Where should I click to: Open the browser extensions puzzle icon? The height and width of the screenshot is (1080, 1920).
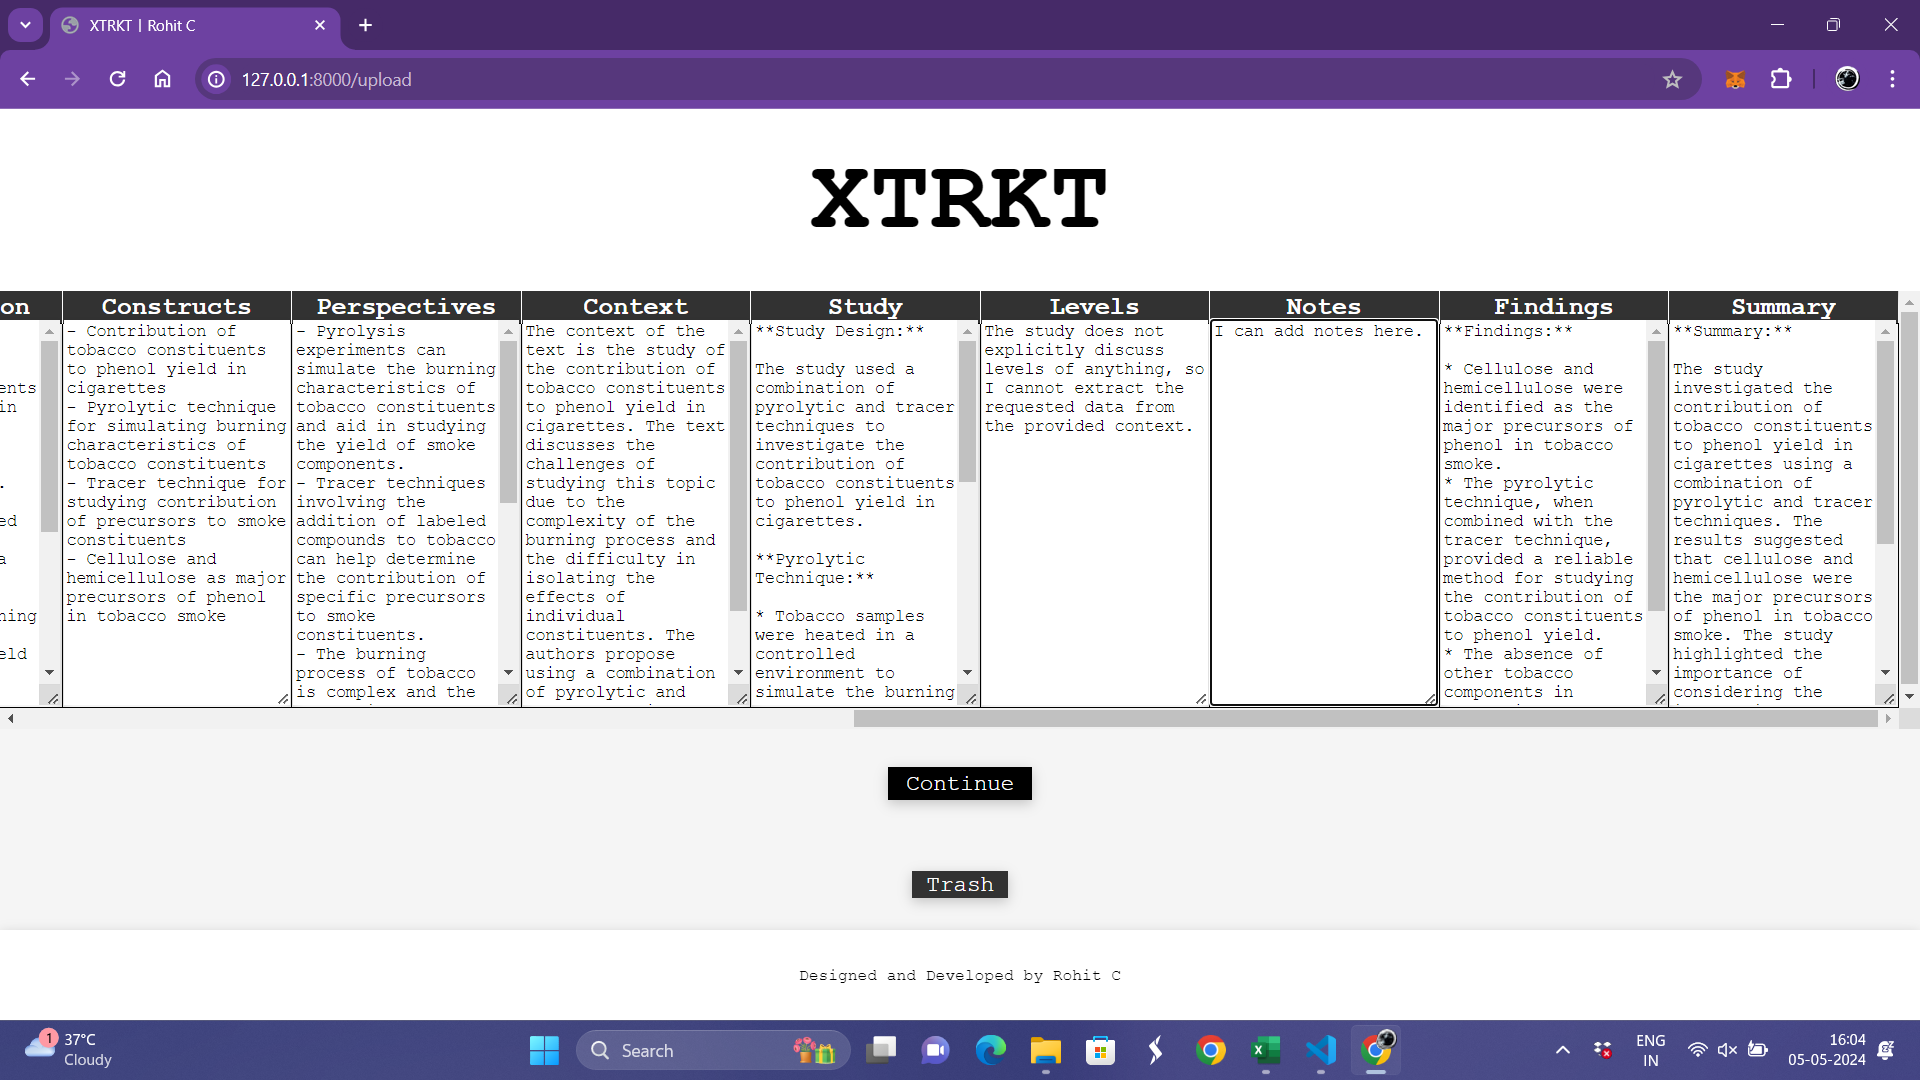[x=1781, y=79]
